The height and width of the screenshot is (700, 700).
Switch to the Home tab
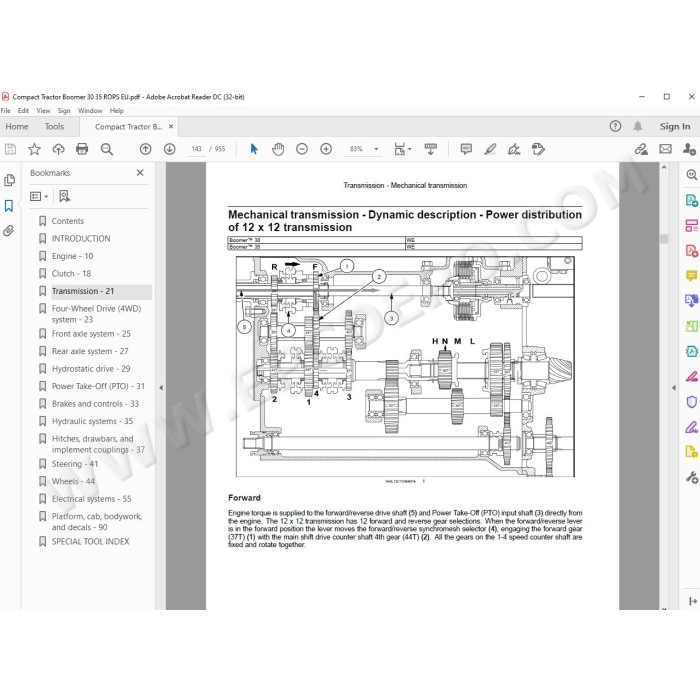click(x=17, y=127)
